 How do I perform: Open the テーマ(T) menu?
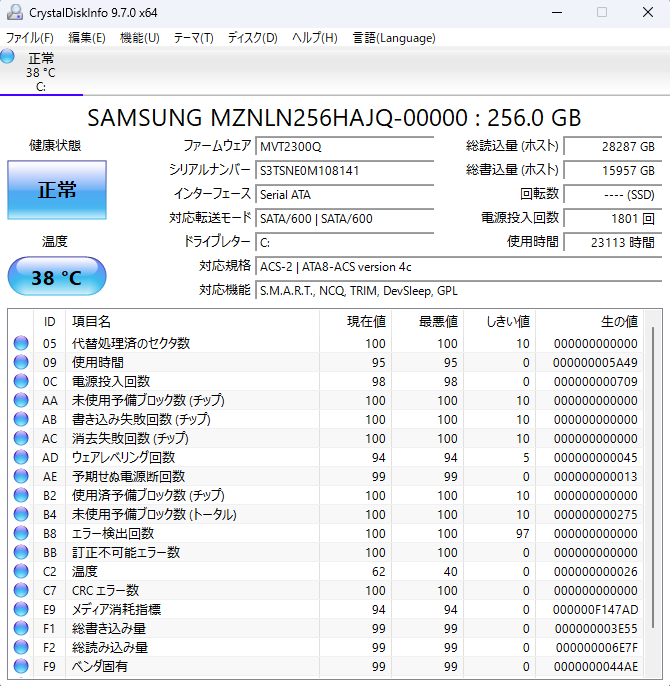[x=193, y=38]
